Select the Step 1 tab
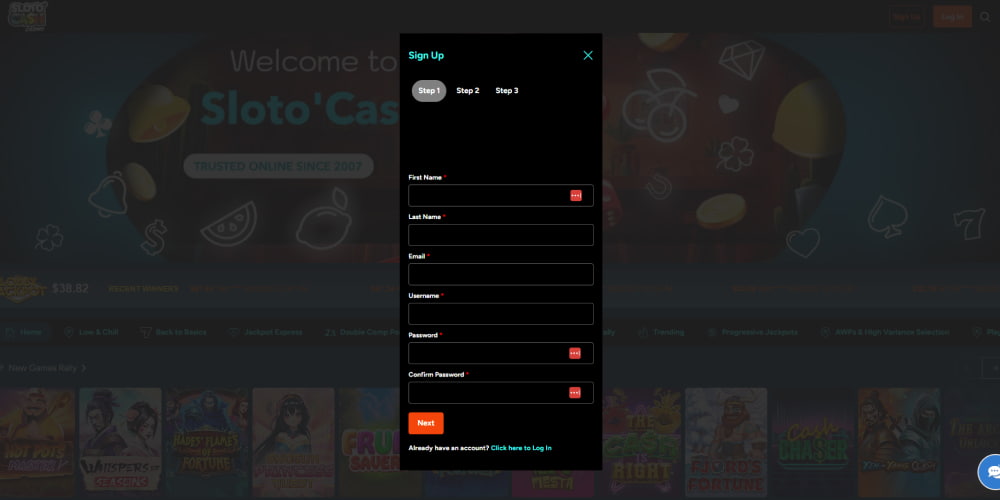This screenshot has height=500, width=1000. point(429,91)
